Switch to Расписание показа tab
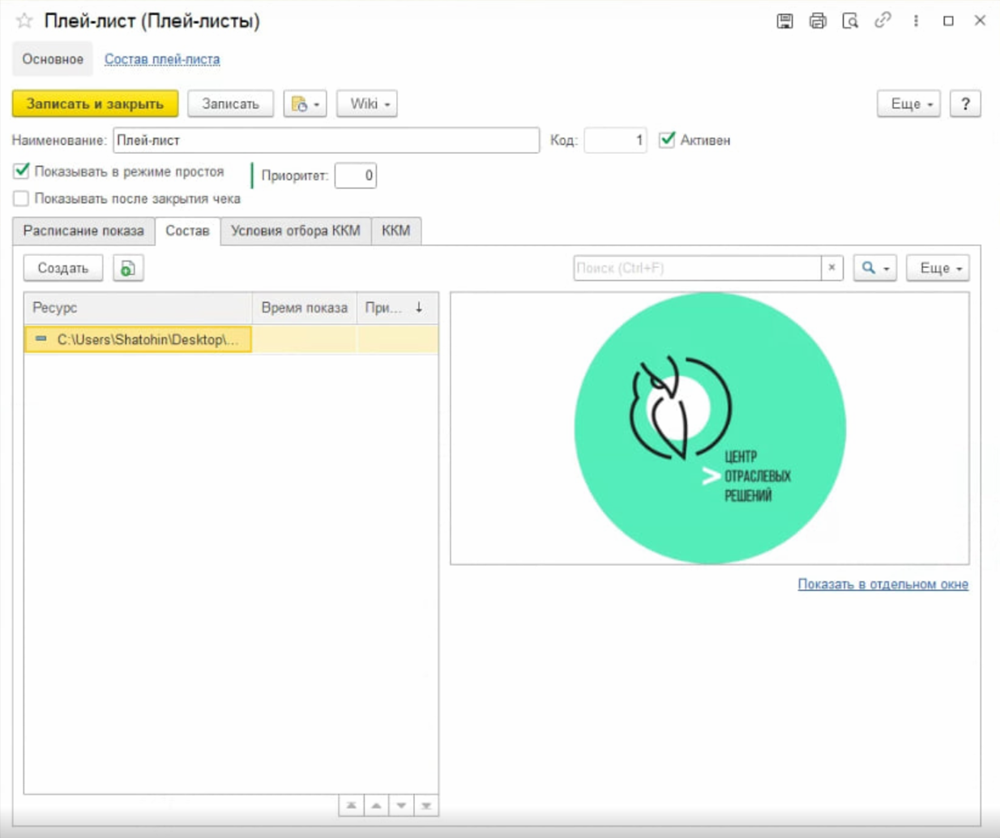The image size is (1000, 838). (84, 231)
